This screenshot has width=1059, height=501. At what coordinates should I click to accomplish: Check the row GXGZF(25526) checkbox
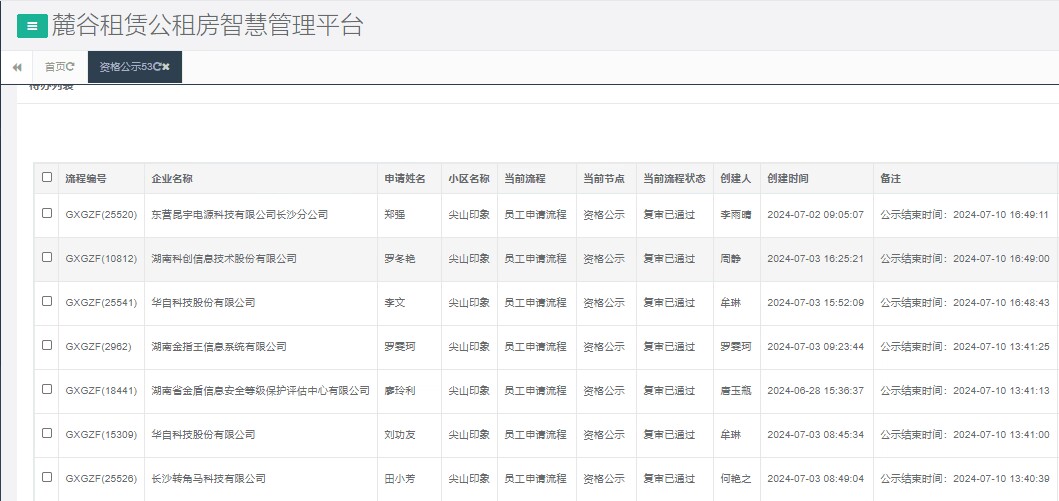47,477
